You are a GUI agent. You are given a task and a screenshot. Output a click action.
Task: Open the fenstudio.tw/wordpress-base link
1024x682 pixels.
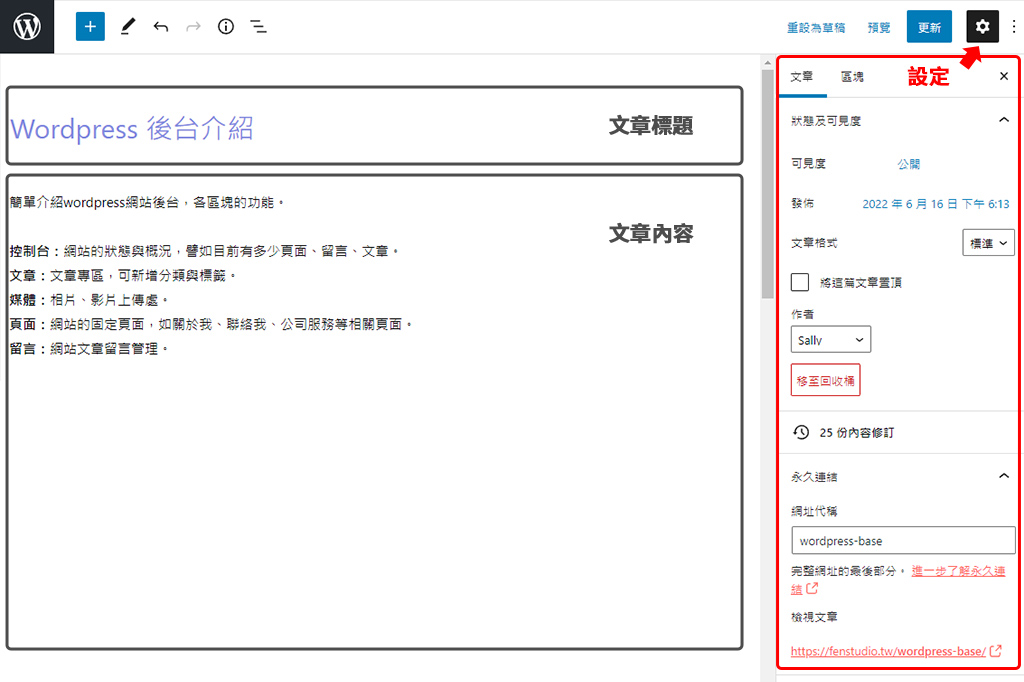coord(888,651)
